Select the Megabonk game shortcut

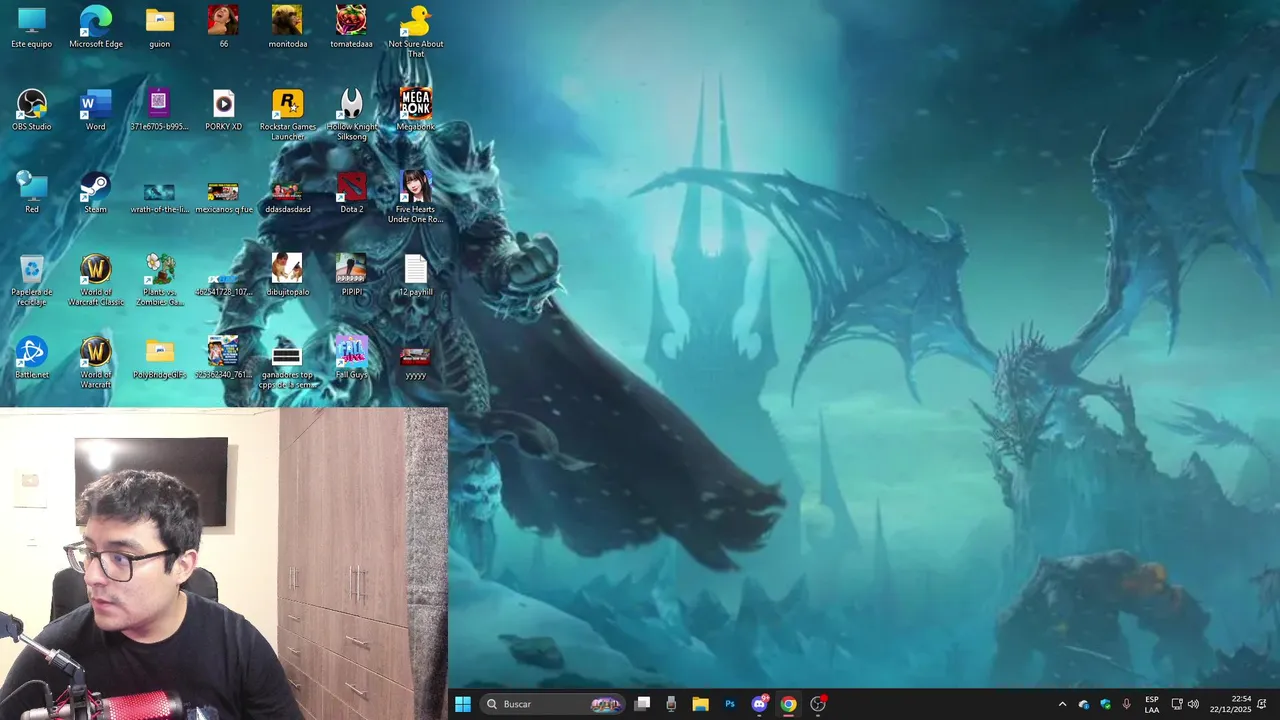415,110
